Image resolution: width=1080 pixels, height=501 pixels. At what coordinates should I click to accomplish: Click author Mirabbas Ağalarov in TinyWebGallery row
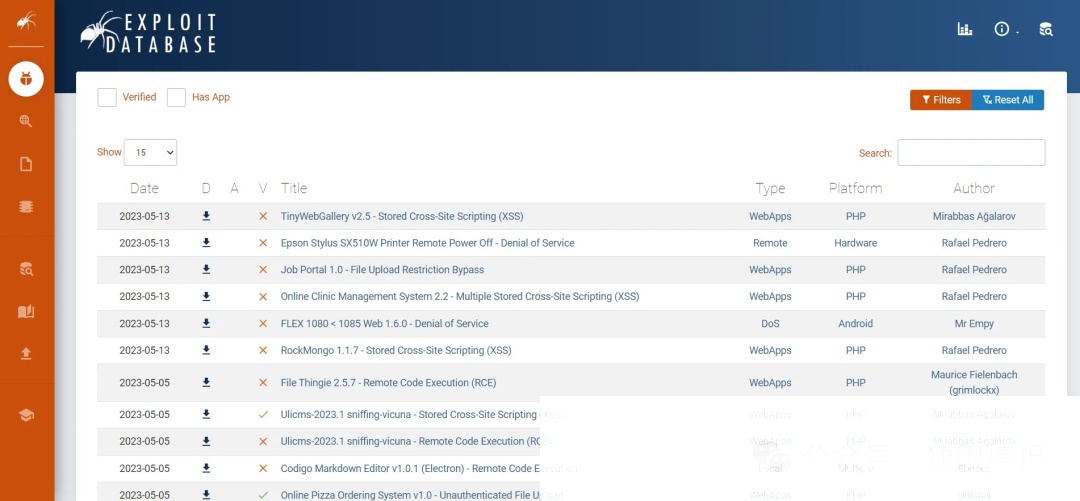(x=974, y=216)
